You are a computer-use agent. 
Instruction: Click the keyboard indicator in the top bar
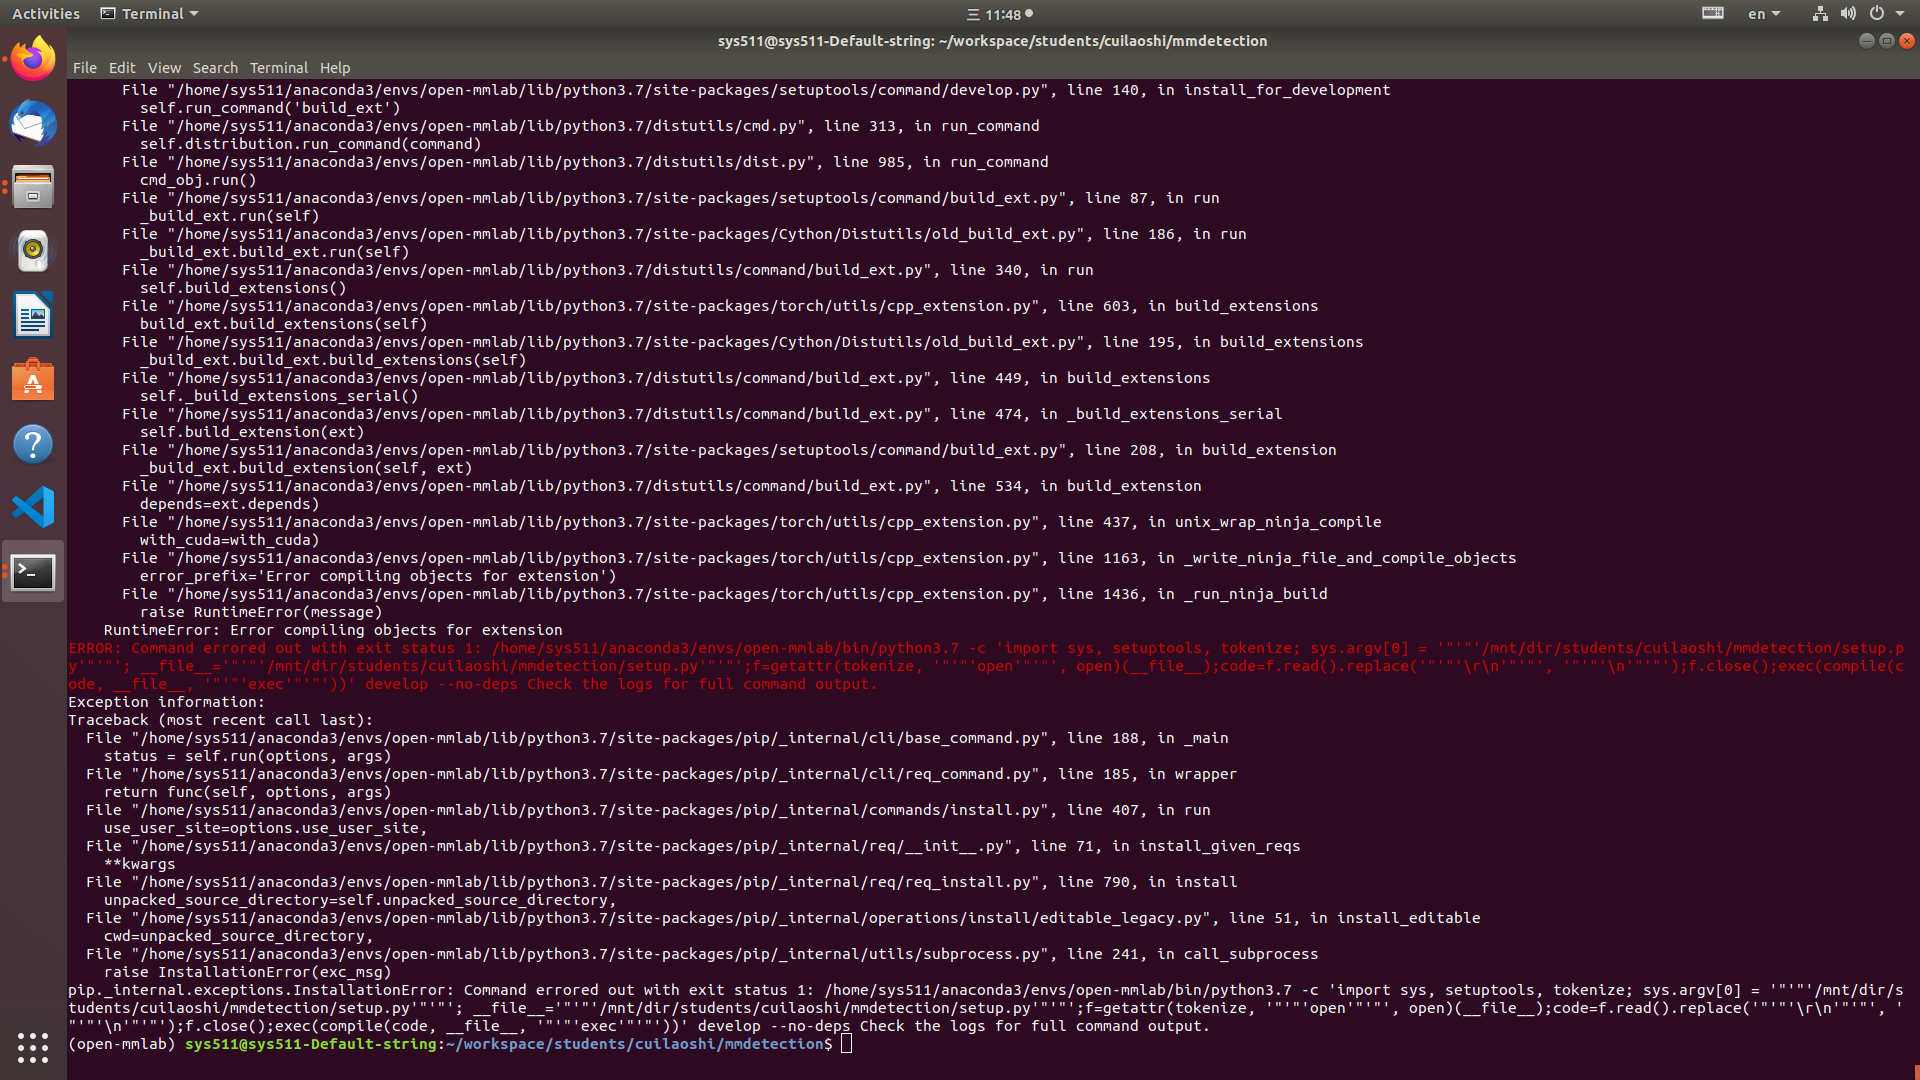pos(1713,13)
